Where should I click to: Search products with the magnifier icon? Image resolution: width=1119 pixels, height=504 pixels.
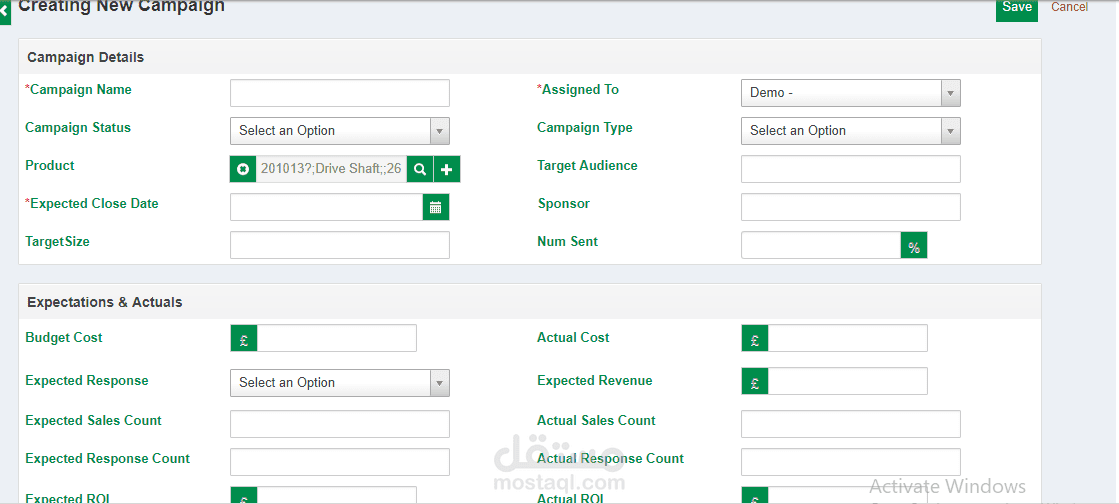coord(420,169)
